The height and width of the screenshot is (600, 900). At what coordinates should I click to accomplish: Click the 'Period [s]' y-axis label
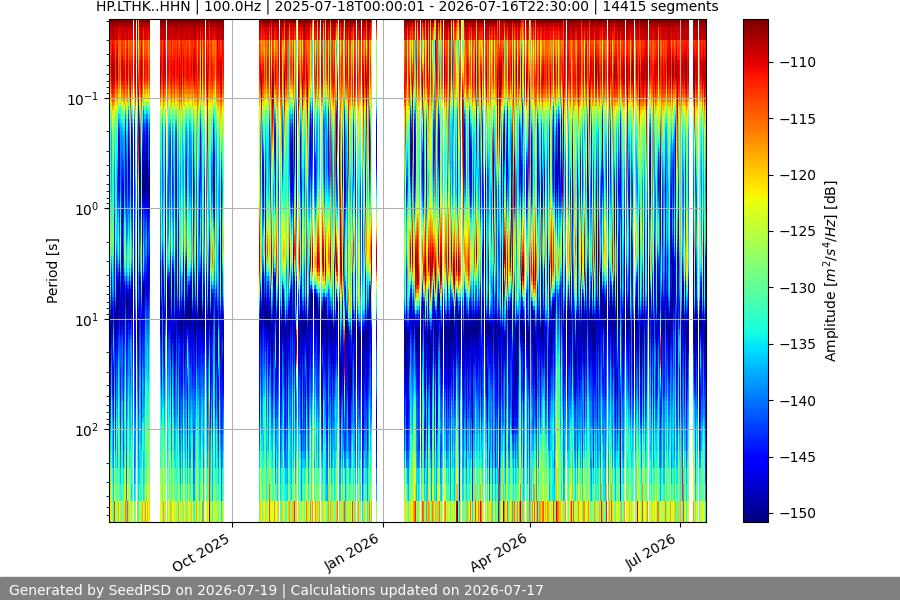pos(52,271)
